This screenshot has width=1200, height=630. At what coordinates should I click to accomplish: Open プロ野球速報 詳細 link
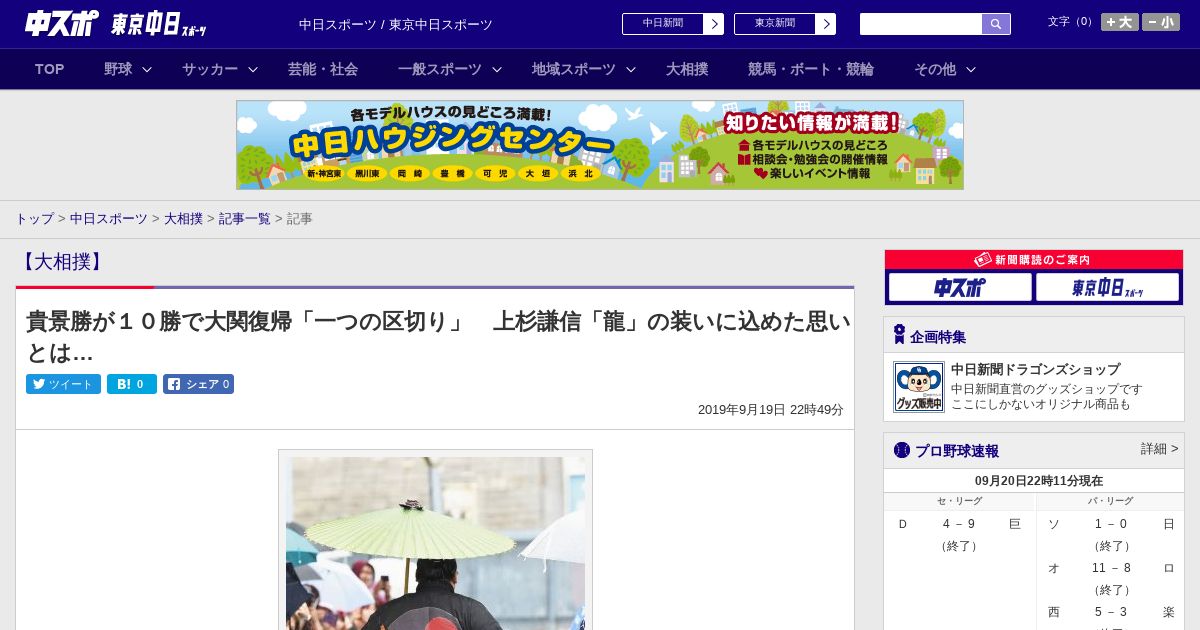click(x=1160, y=449)
